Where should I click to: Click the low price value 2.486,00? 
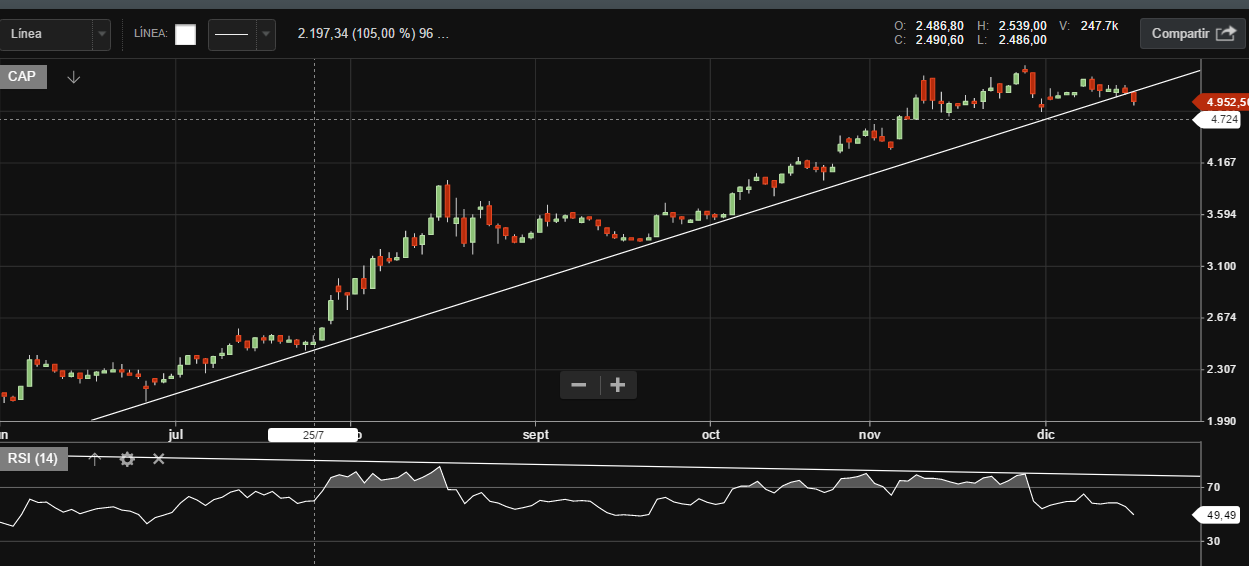pos(1022,40)
